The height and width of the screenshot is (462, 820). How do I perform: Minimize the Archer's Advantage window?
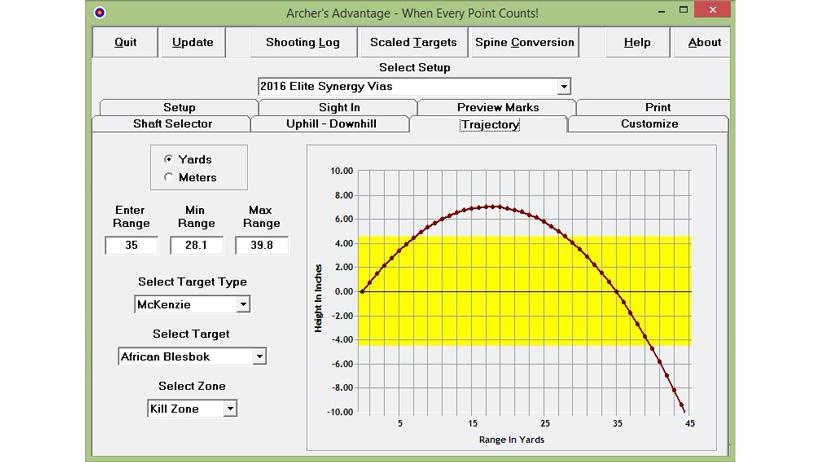click(662, 11)
